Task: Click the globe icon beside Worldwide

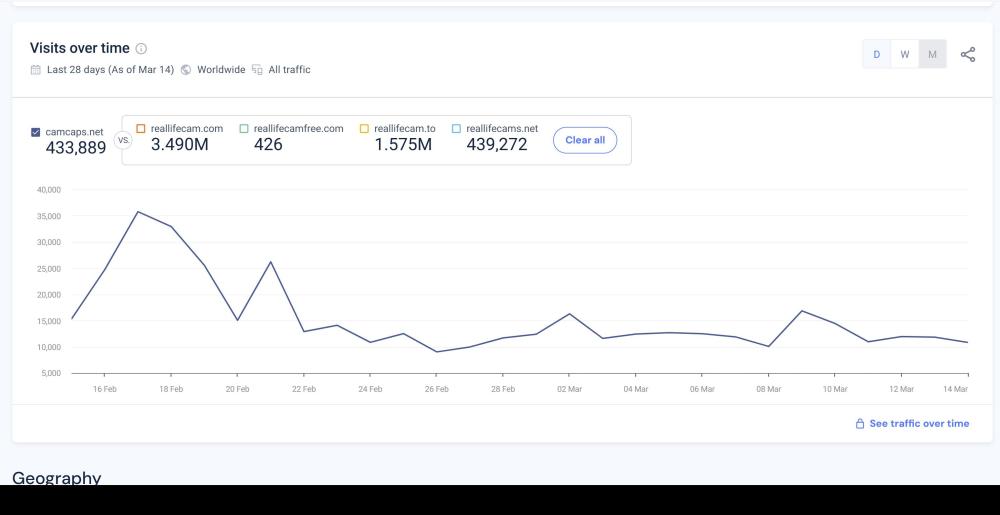Action: pyautogui.click(x=186, y=69)
